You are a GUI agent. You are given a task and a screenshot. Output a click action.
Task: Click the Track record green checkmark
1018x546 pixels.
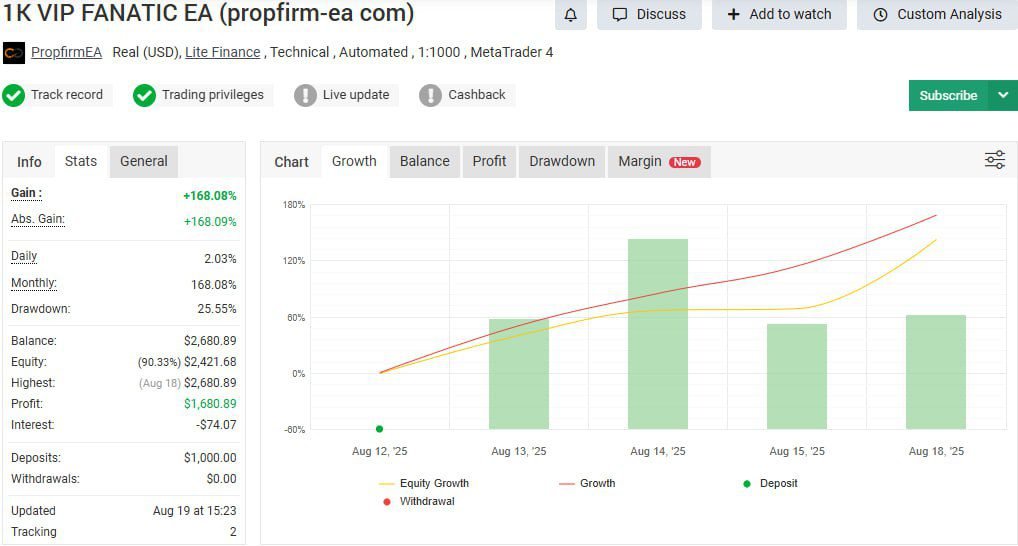(x=14, y=95)
